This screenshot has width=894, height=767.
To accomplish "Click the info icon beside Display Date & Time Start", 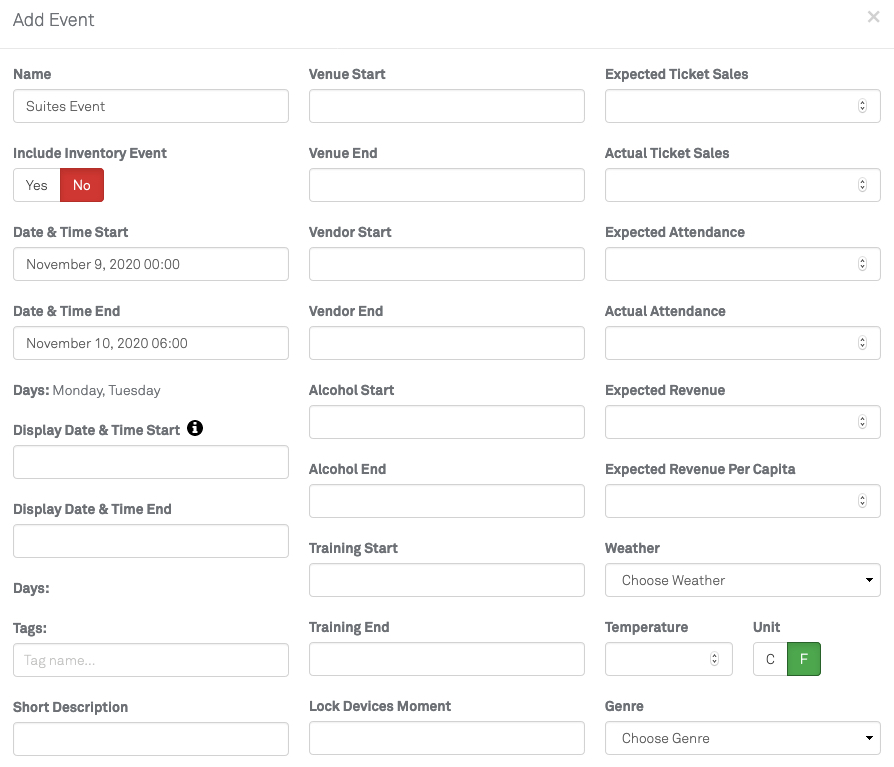I will click(x=195, y=428).
